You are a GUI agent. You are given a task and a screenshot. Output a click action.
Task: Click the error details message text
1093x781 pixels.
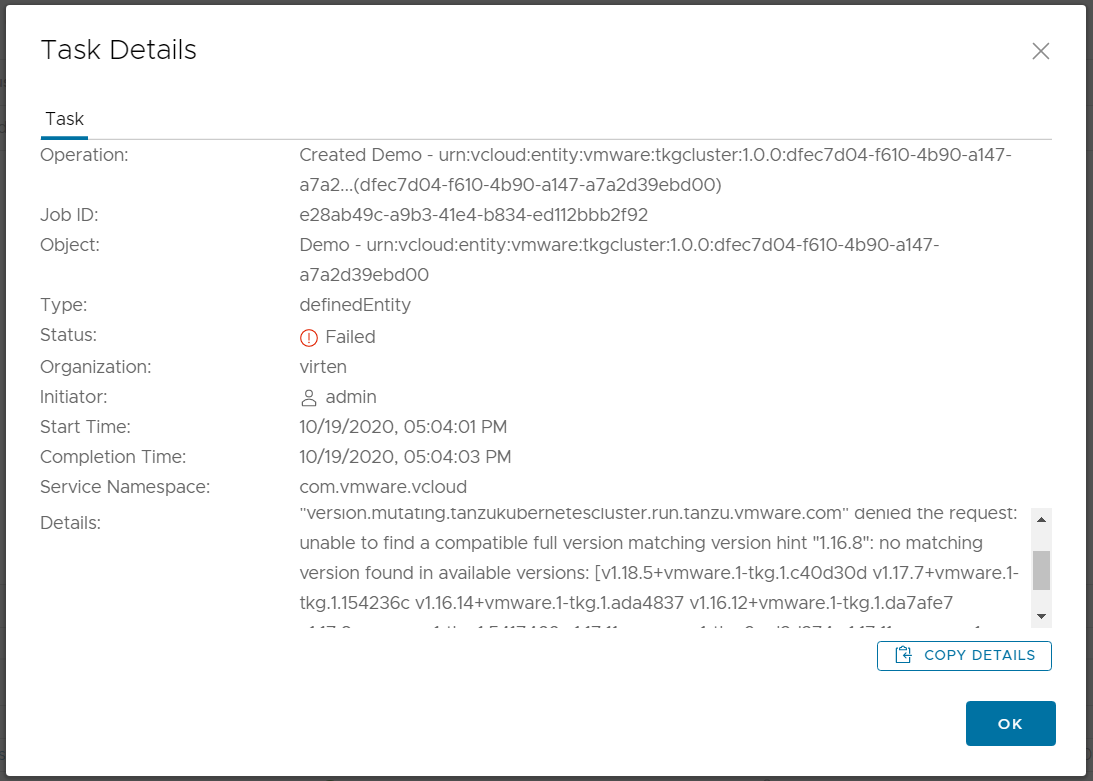pyautogui.click(x=659, y=567)
